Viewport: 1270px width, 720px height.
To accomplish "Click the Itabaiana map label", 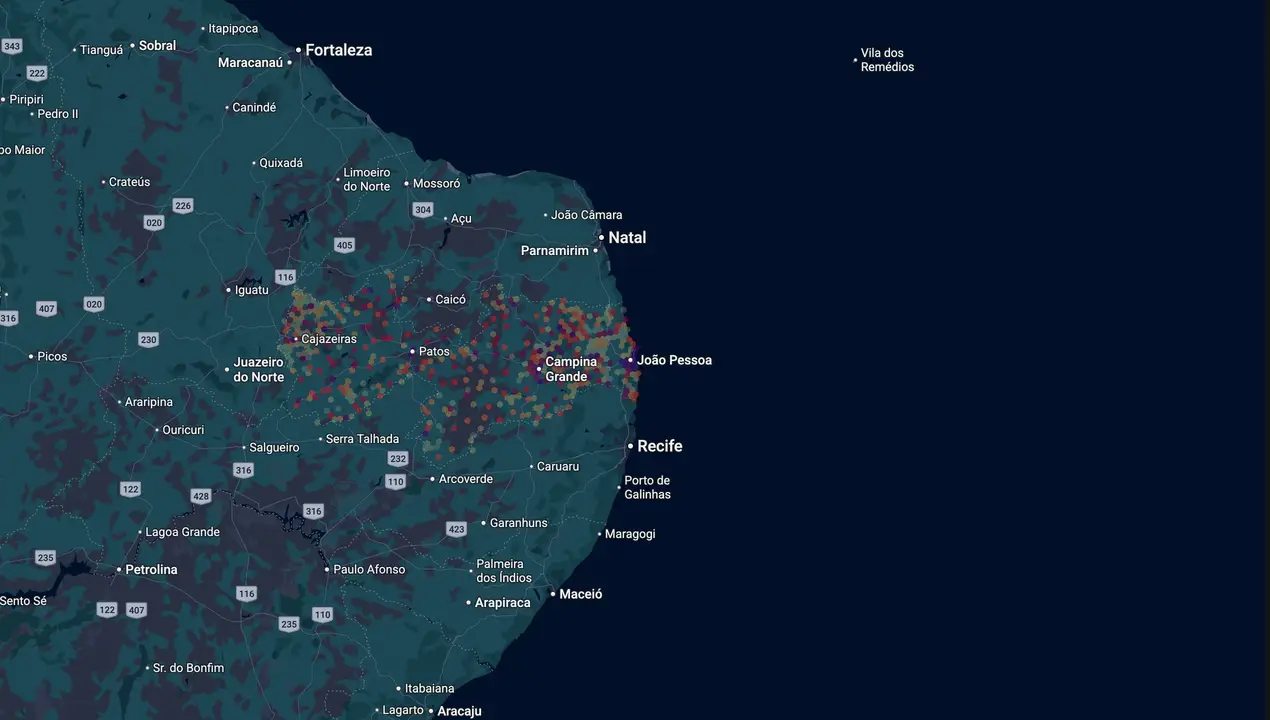I will click(x=429, y=689).
